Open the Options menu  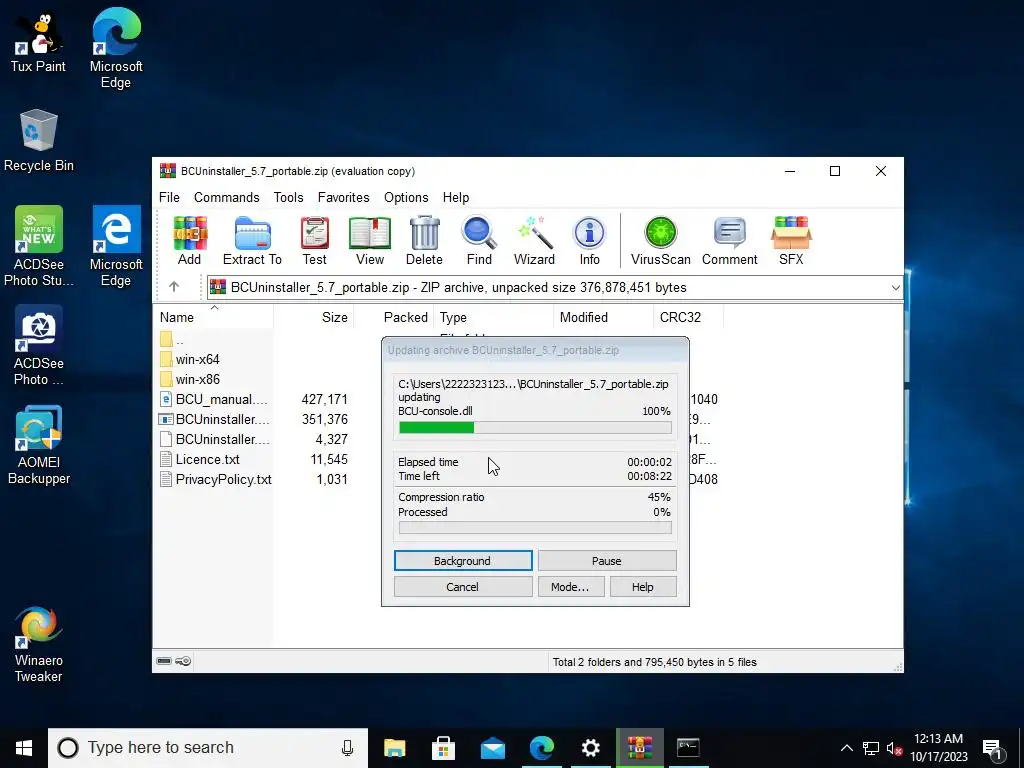coord(406,197)
